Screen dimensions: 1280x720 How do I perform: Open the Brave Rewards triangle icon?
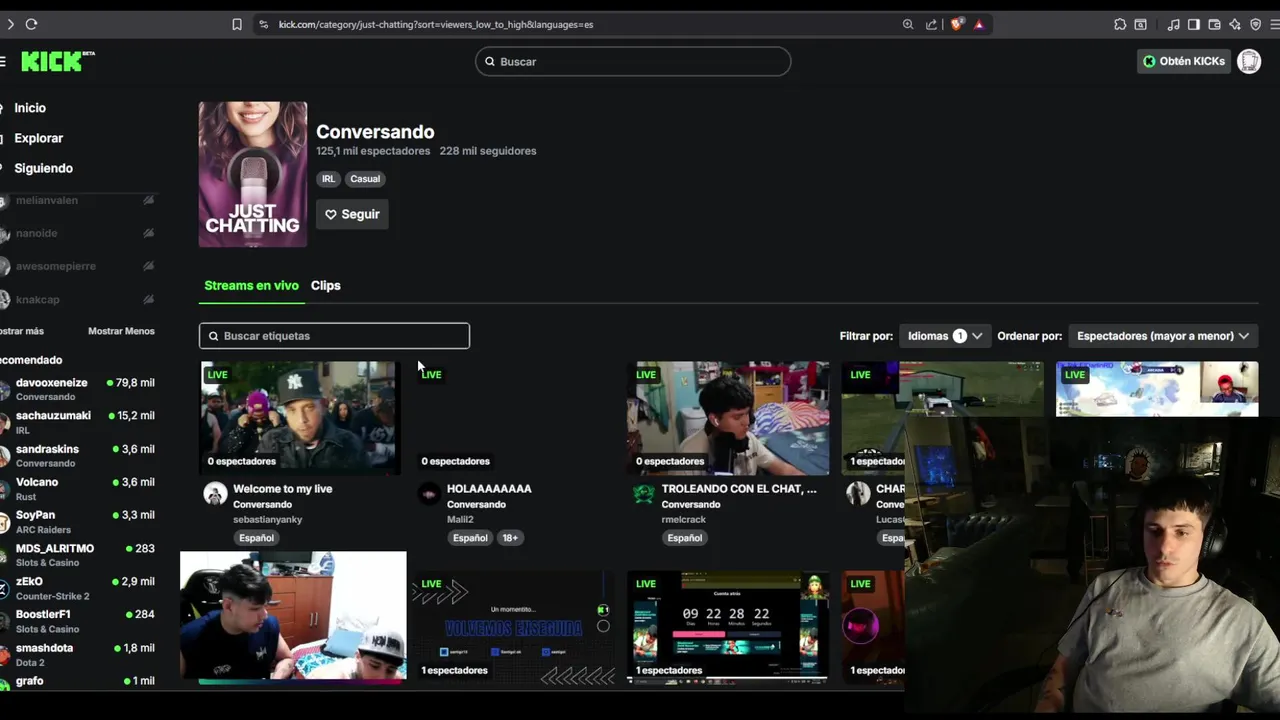[x=979, y=24]
